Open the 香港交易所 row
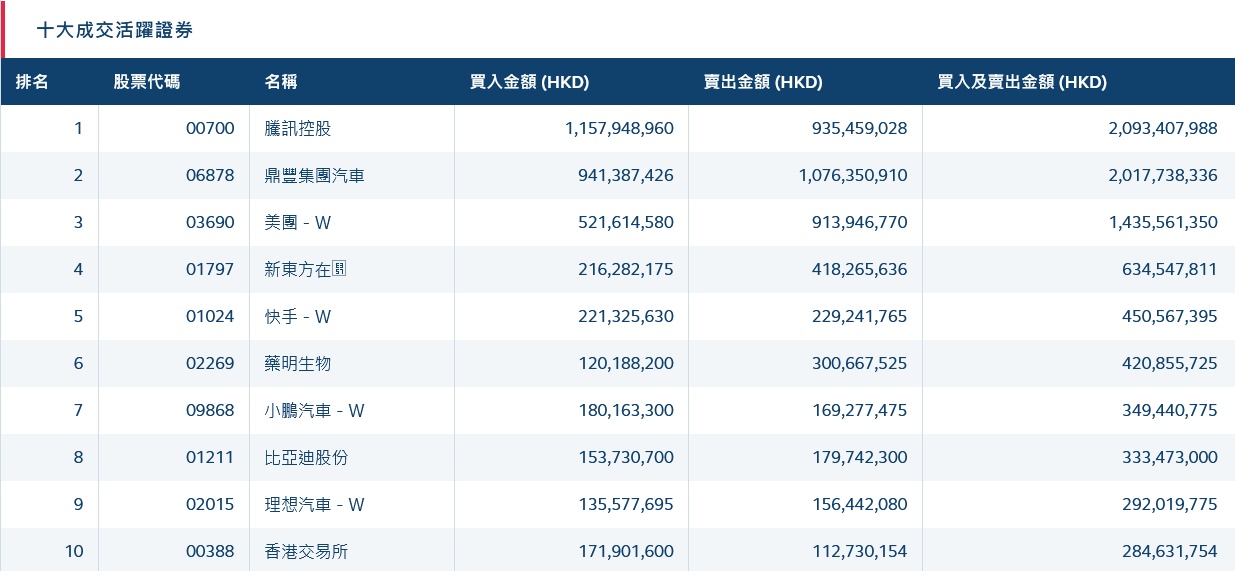 click(x=617, y=551)
